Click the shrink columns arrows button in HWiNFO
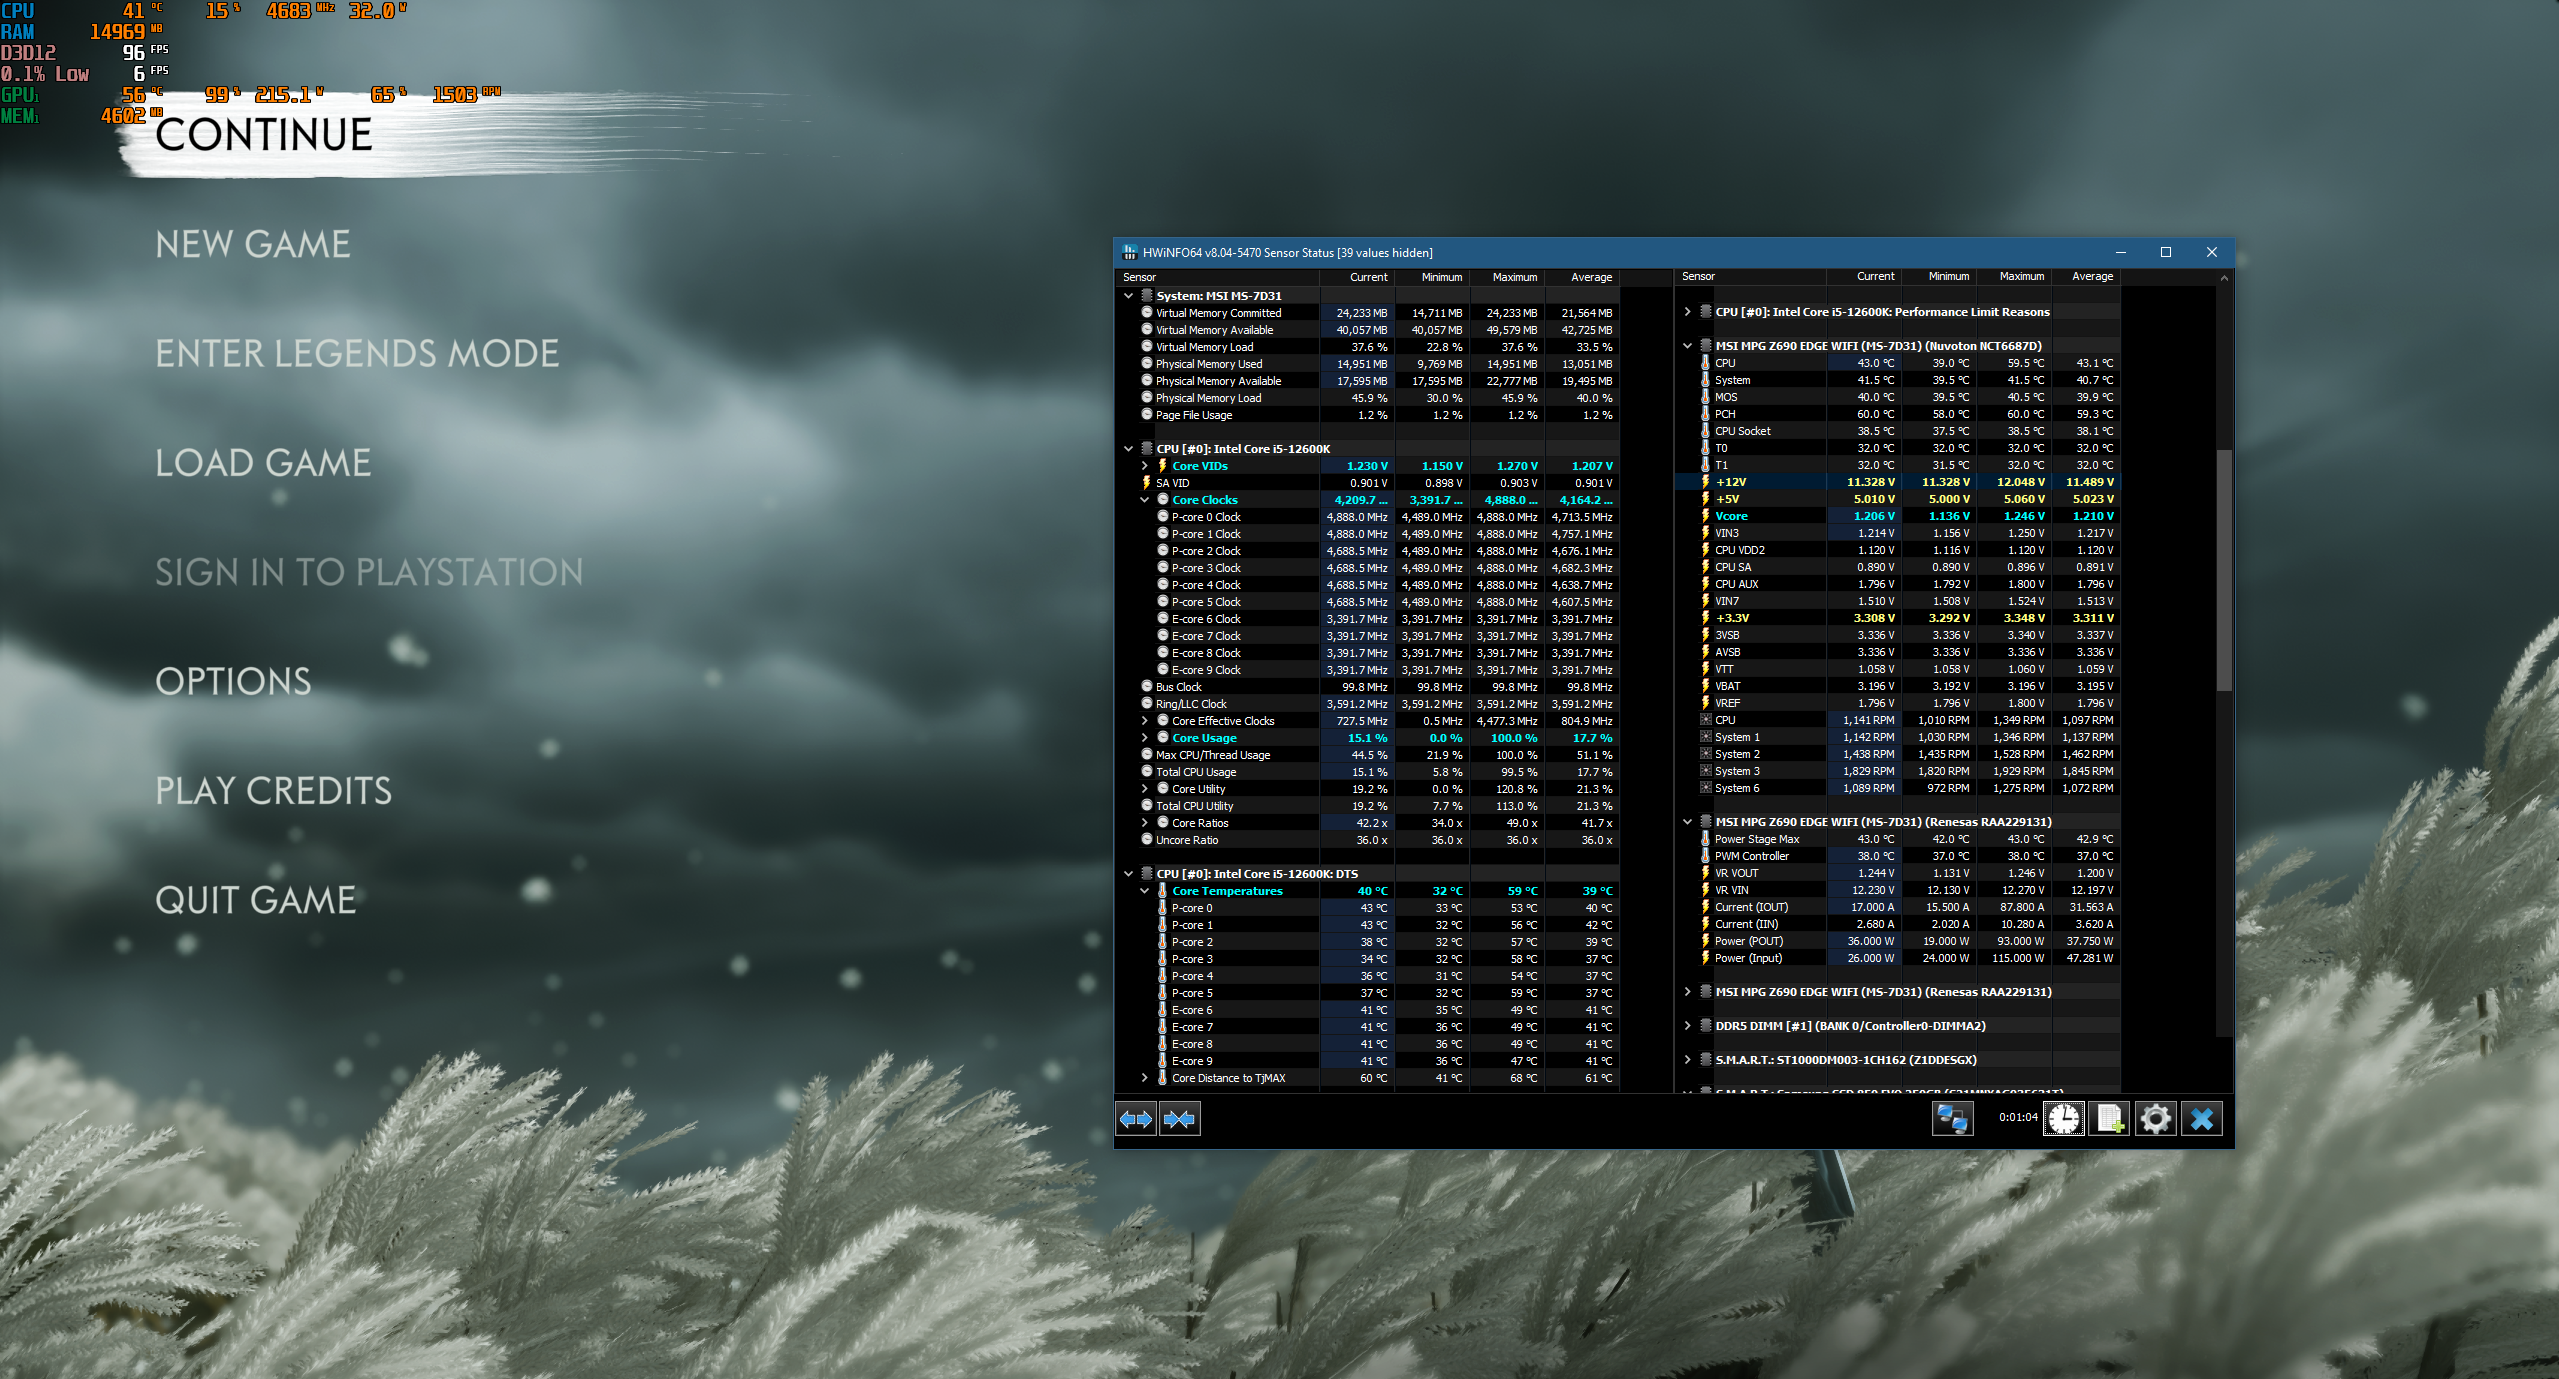Viewport: 2559px width, 1379px height. tap(1180, 1119)
